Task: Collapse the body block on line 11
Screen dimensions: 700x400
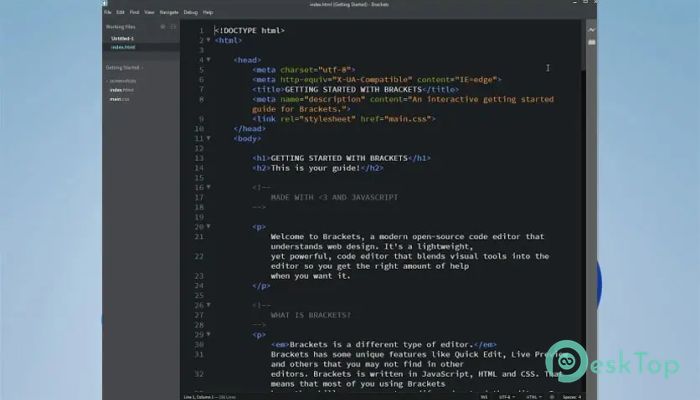Action: (x=208, y=138)
